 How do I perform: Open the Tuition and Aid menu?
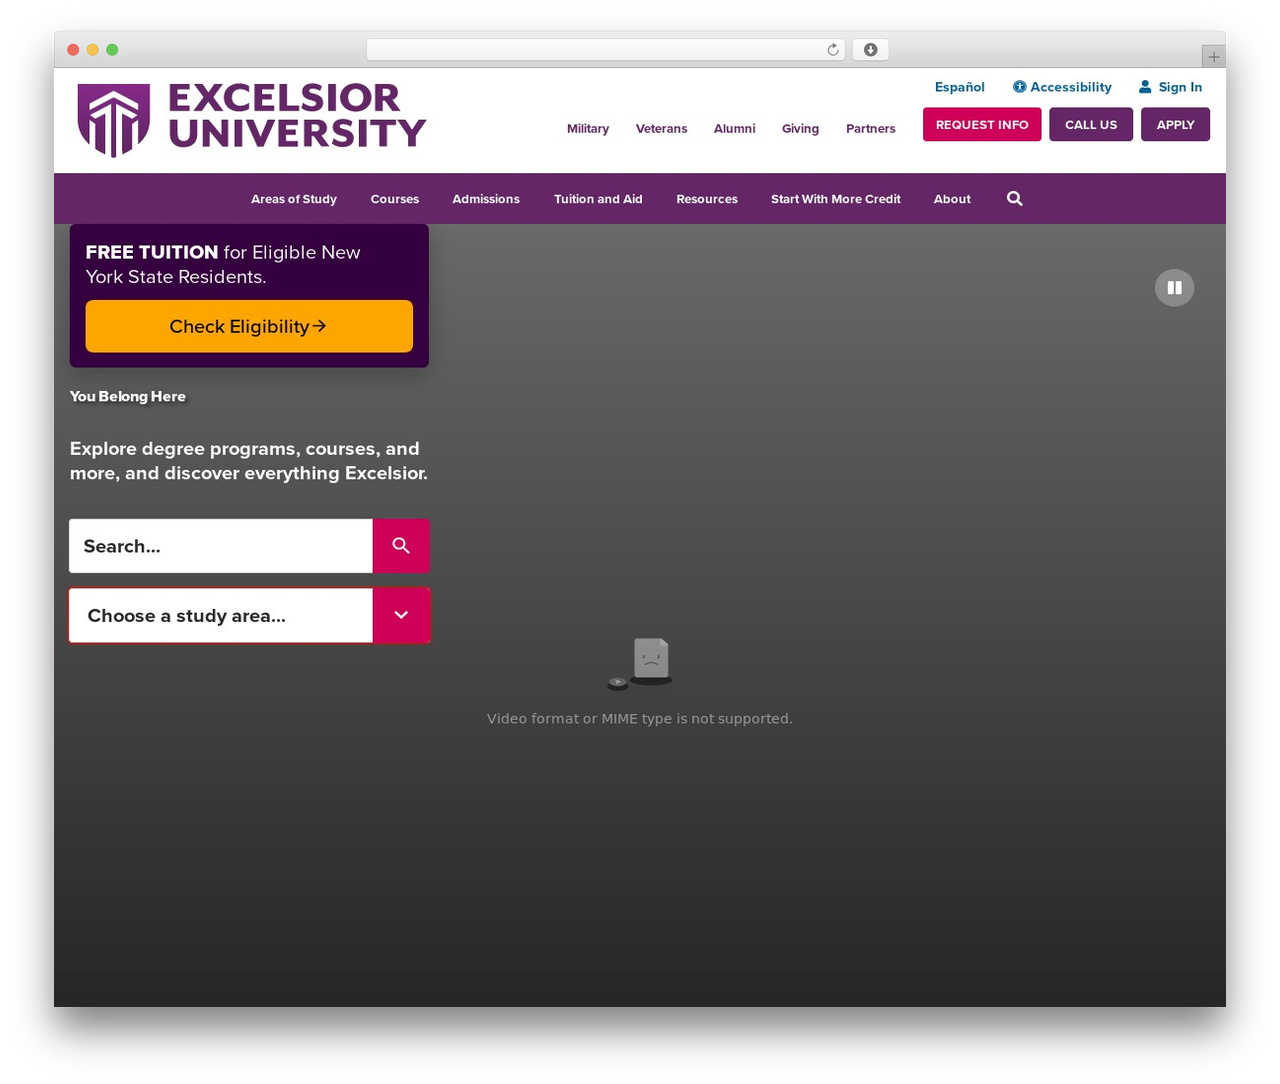click(x=598, y=199)
